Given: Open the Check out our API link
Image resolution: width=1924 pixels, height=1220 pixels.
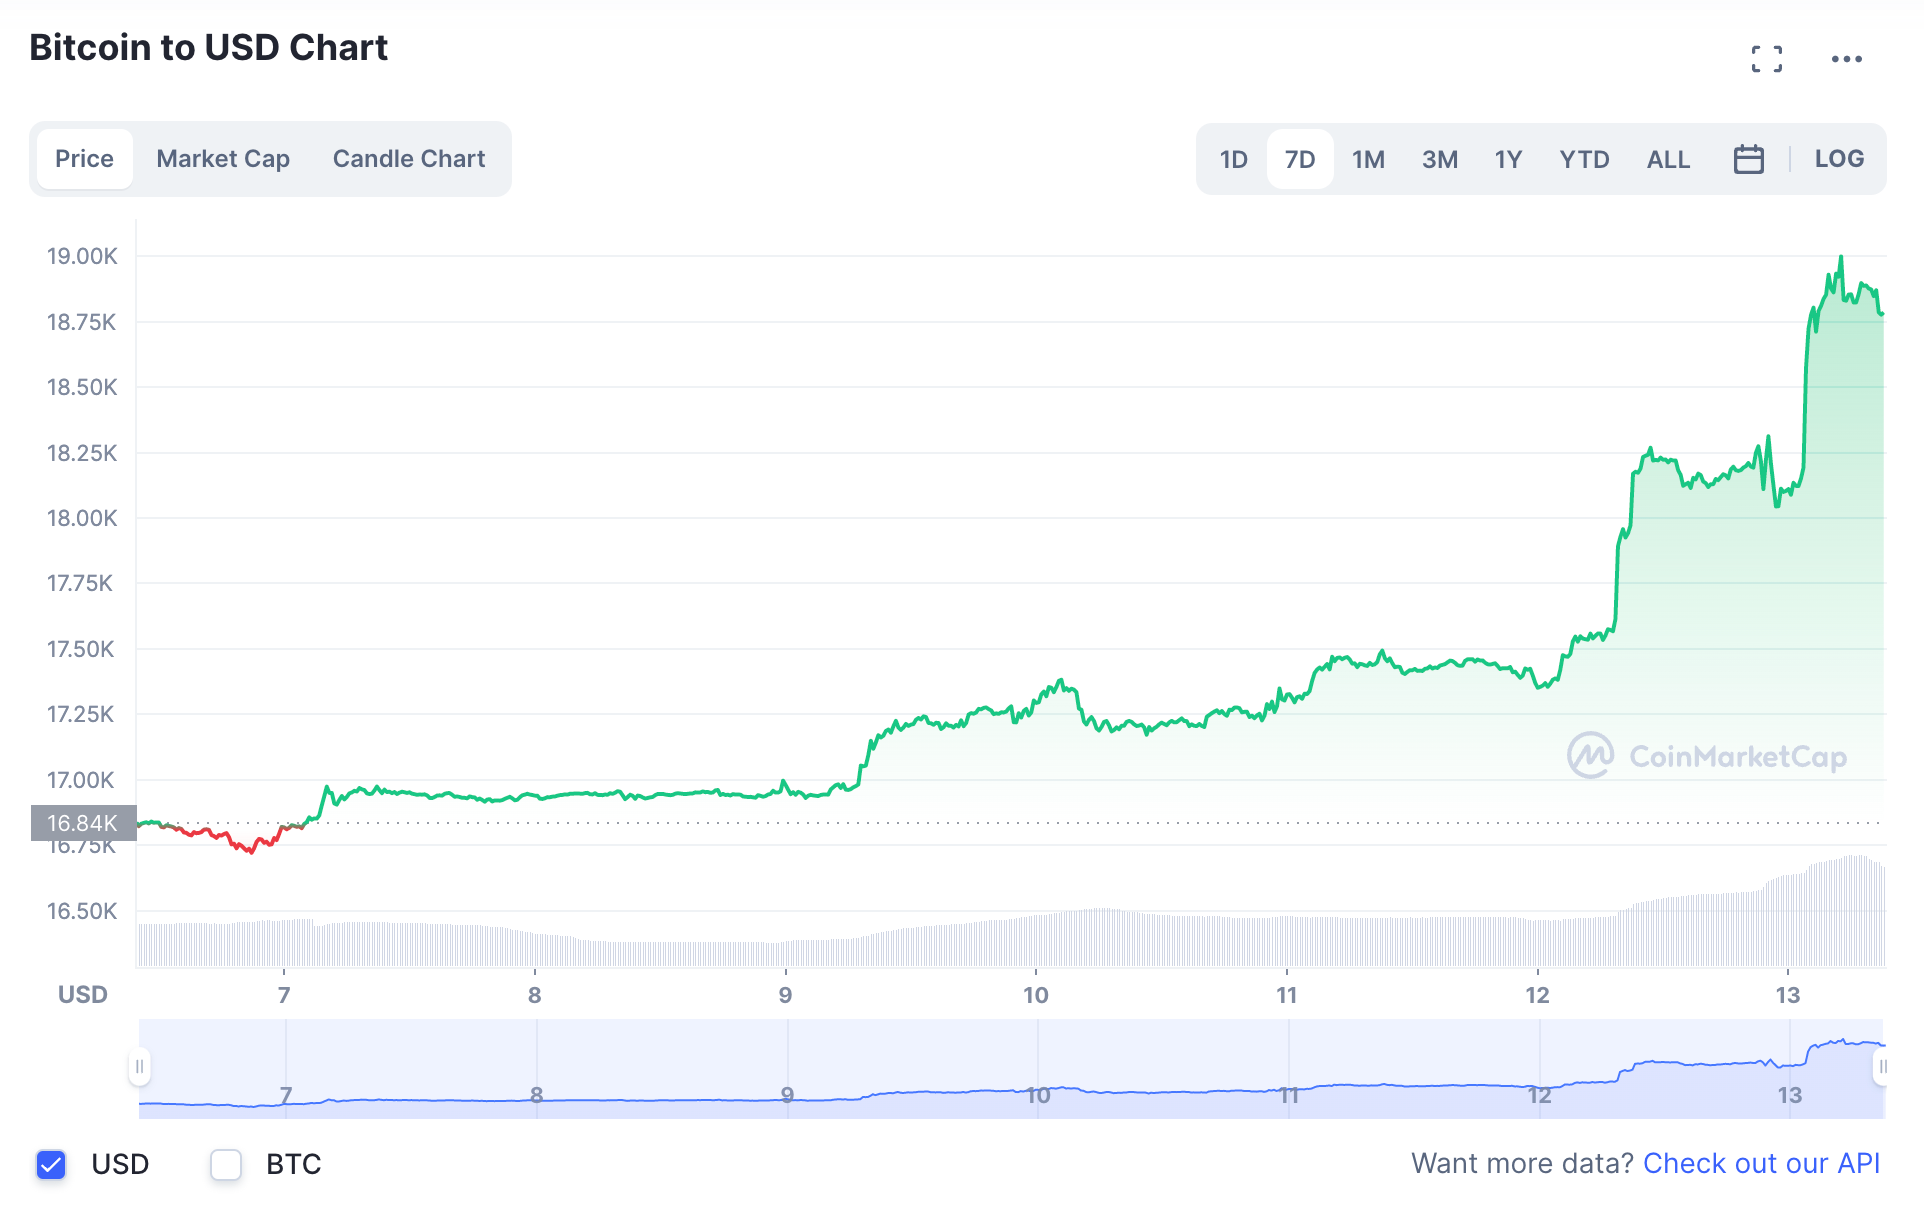Looking at the screenshot, I should 1761,1164.
